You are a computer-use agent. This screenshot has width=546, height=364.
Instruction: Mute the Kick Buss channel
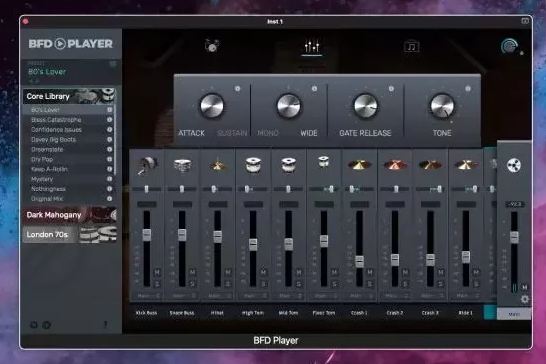(x=157, y=272)
